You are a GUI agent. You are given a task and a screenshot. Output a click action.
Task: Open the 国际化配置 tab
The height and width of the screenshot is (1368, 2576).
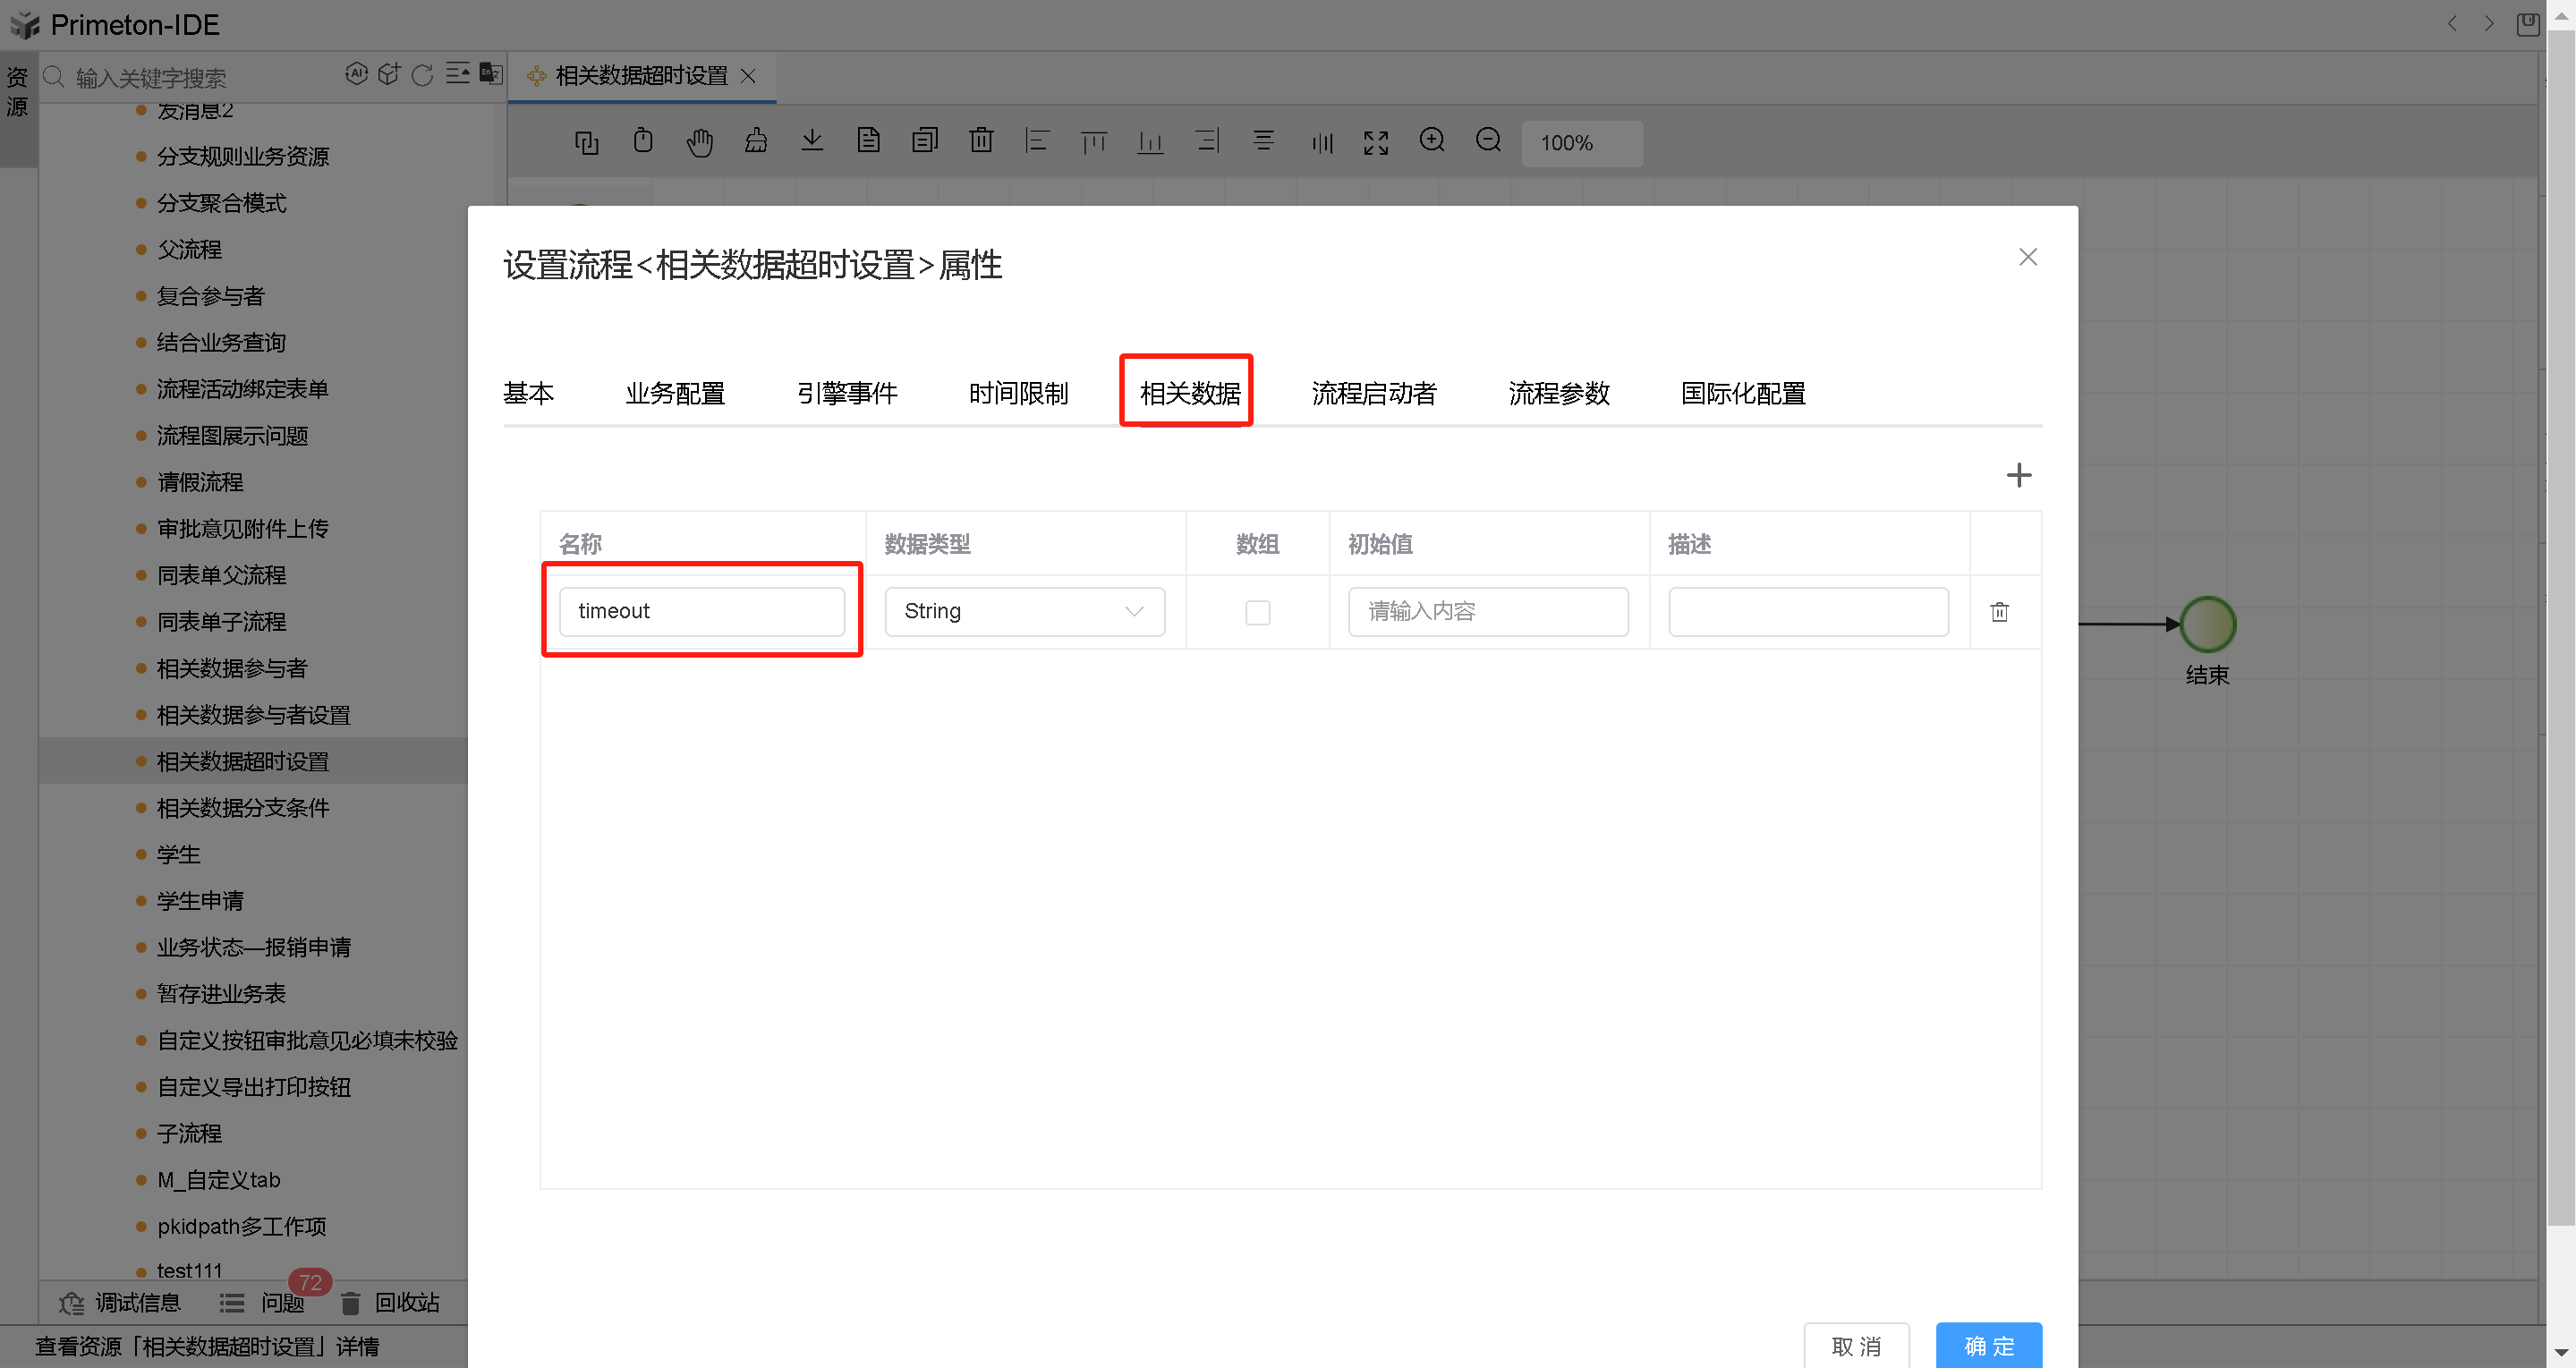tap(1742, 393)
